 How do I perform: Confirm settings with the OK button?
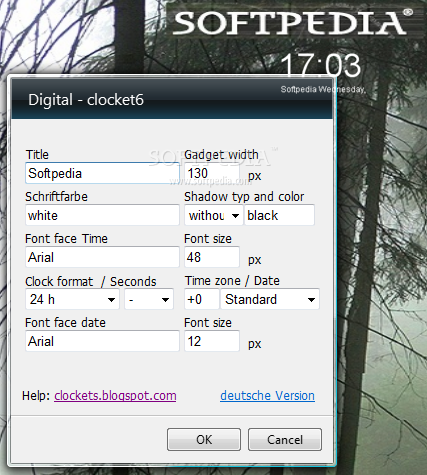click(204, 440)
